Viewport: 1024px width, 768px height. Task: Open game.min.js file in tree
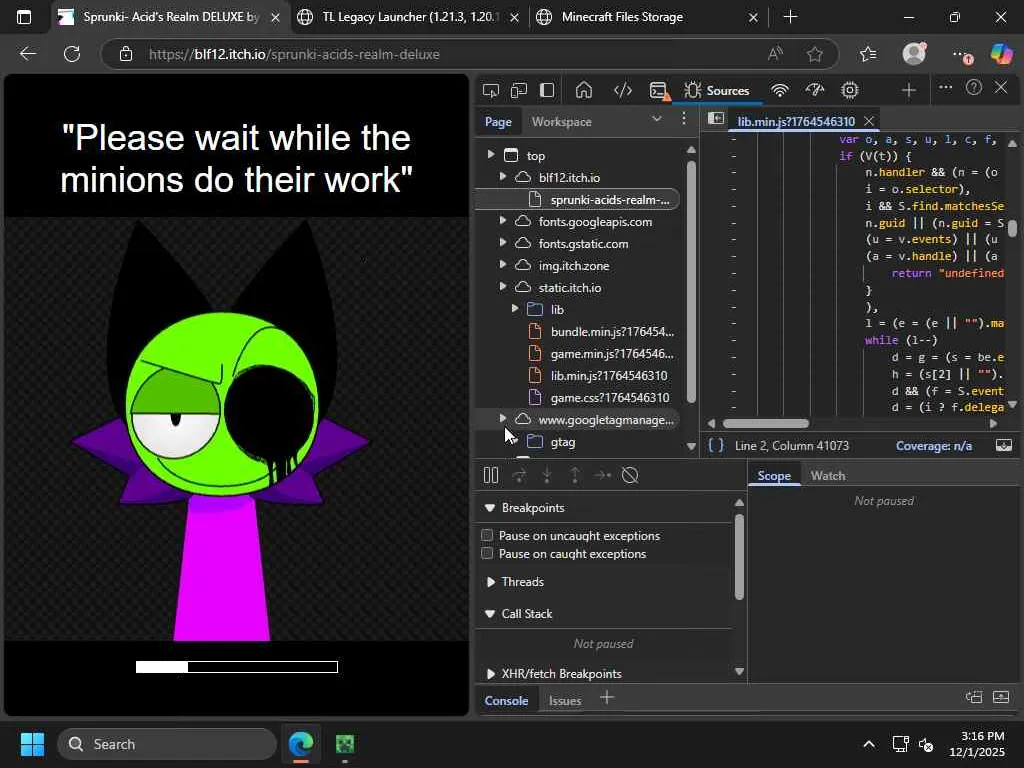point(612,354)
